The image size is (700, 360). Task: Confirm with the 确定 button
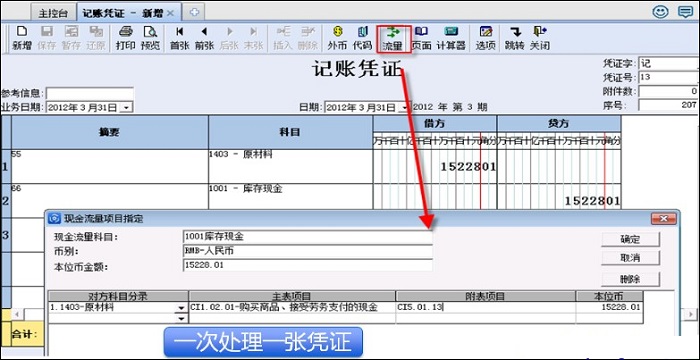click(630, 239)
